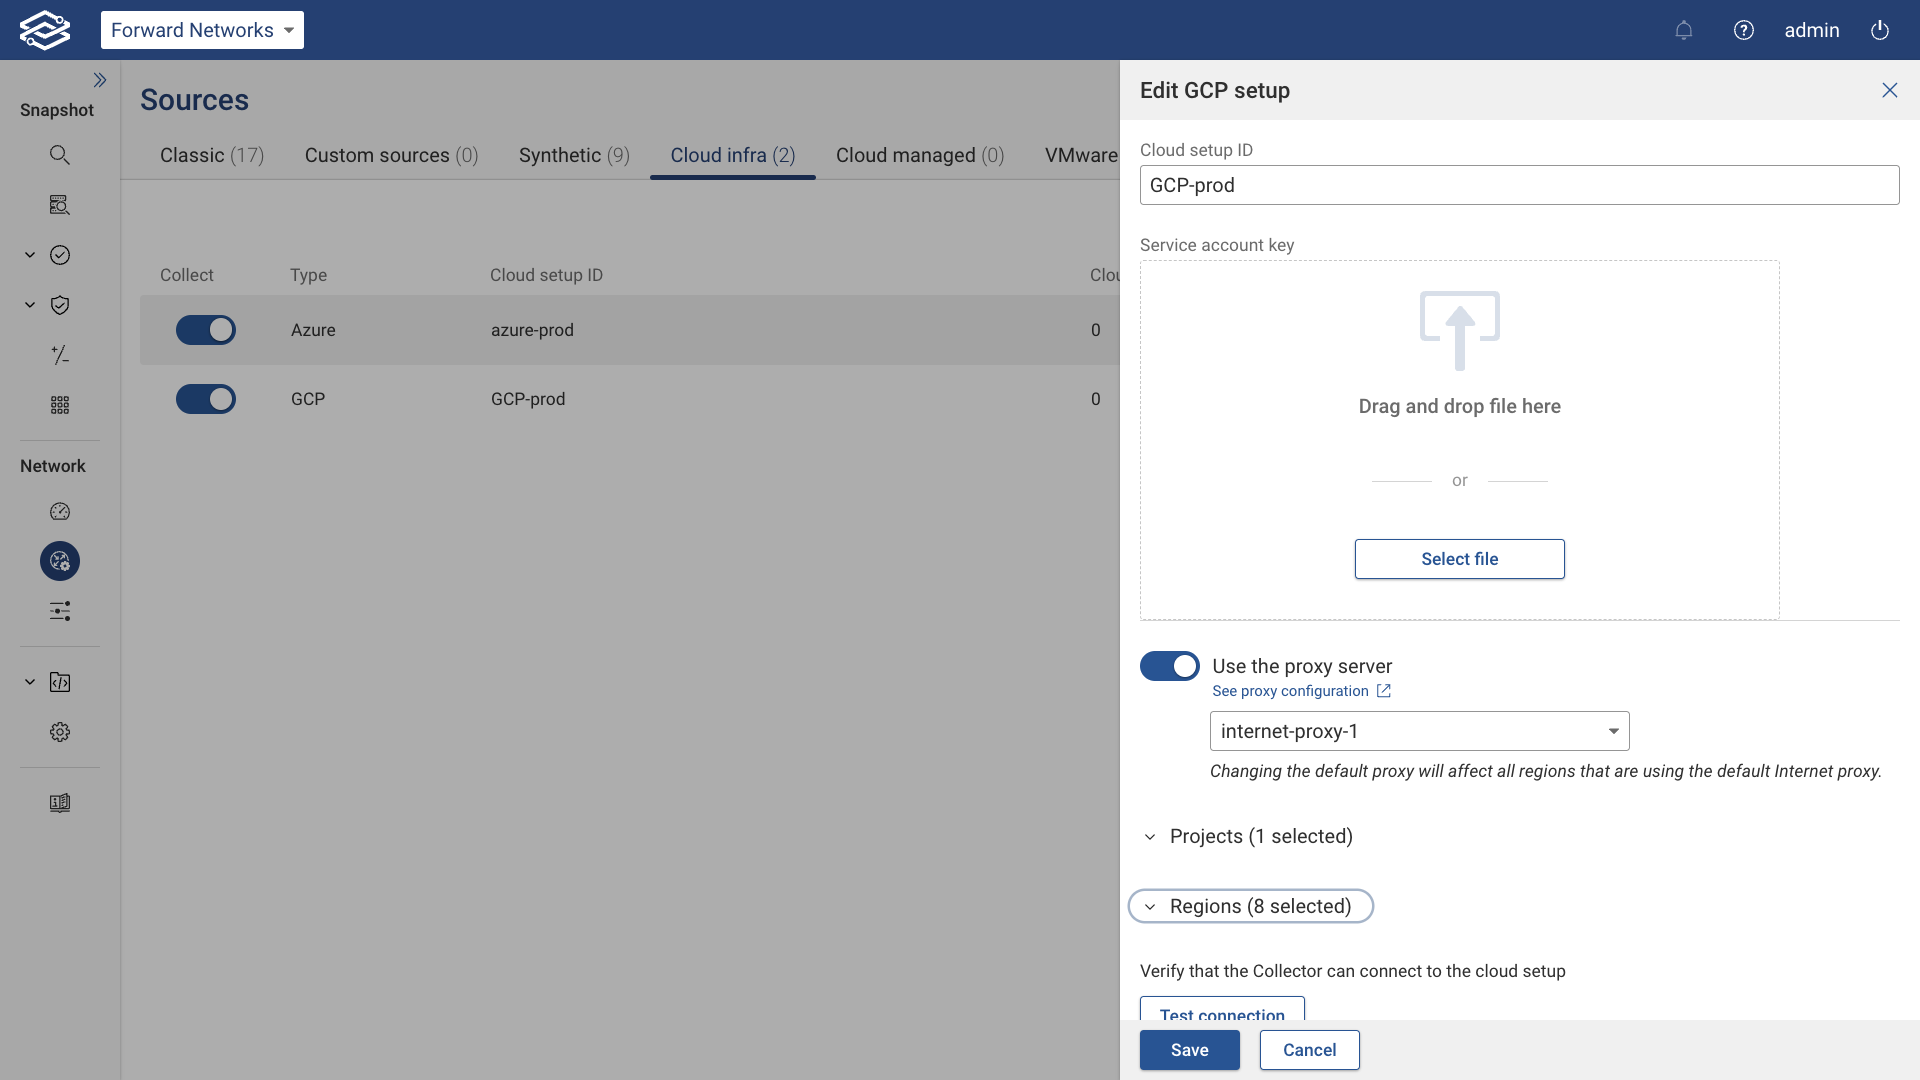Image resolution: width=1920 pixels, height=1080 pixels.
Task: Open the Forward Networks network selector
Action: click(202, 30)
